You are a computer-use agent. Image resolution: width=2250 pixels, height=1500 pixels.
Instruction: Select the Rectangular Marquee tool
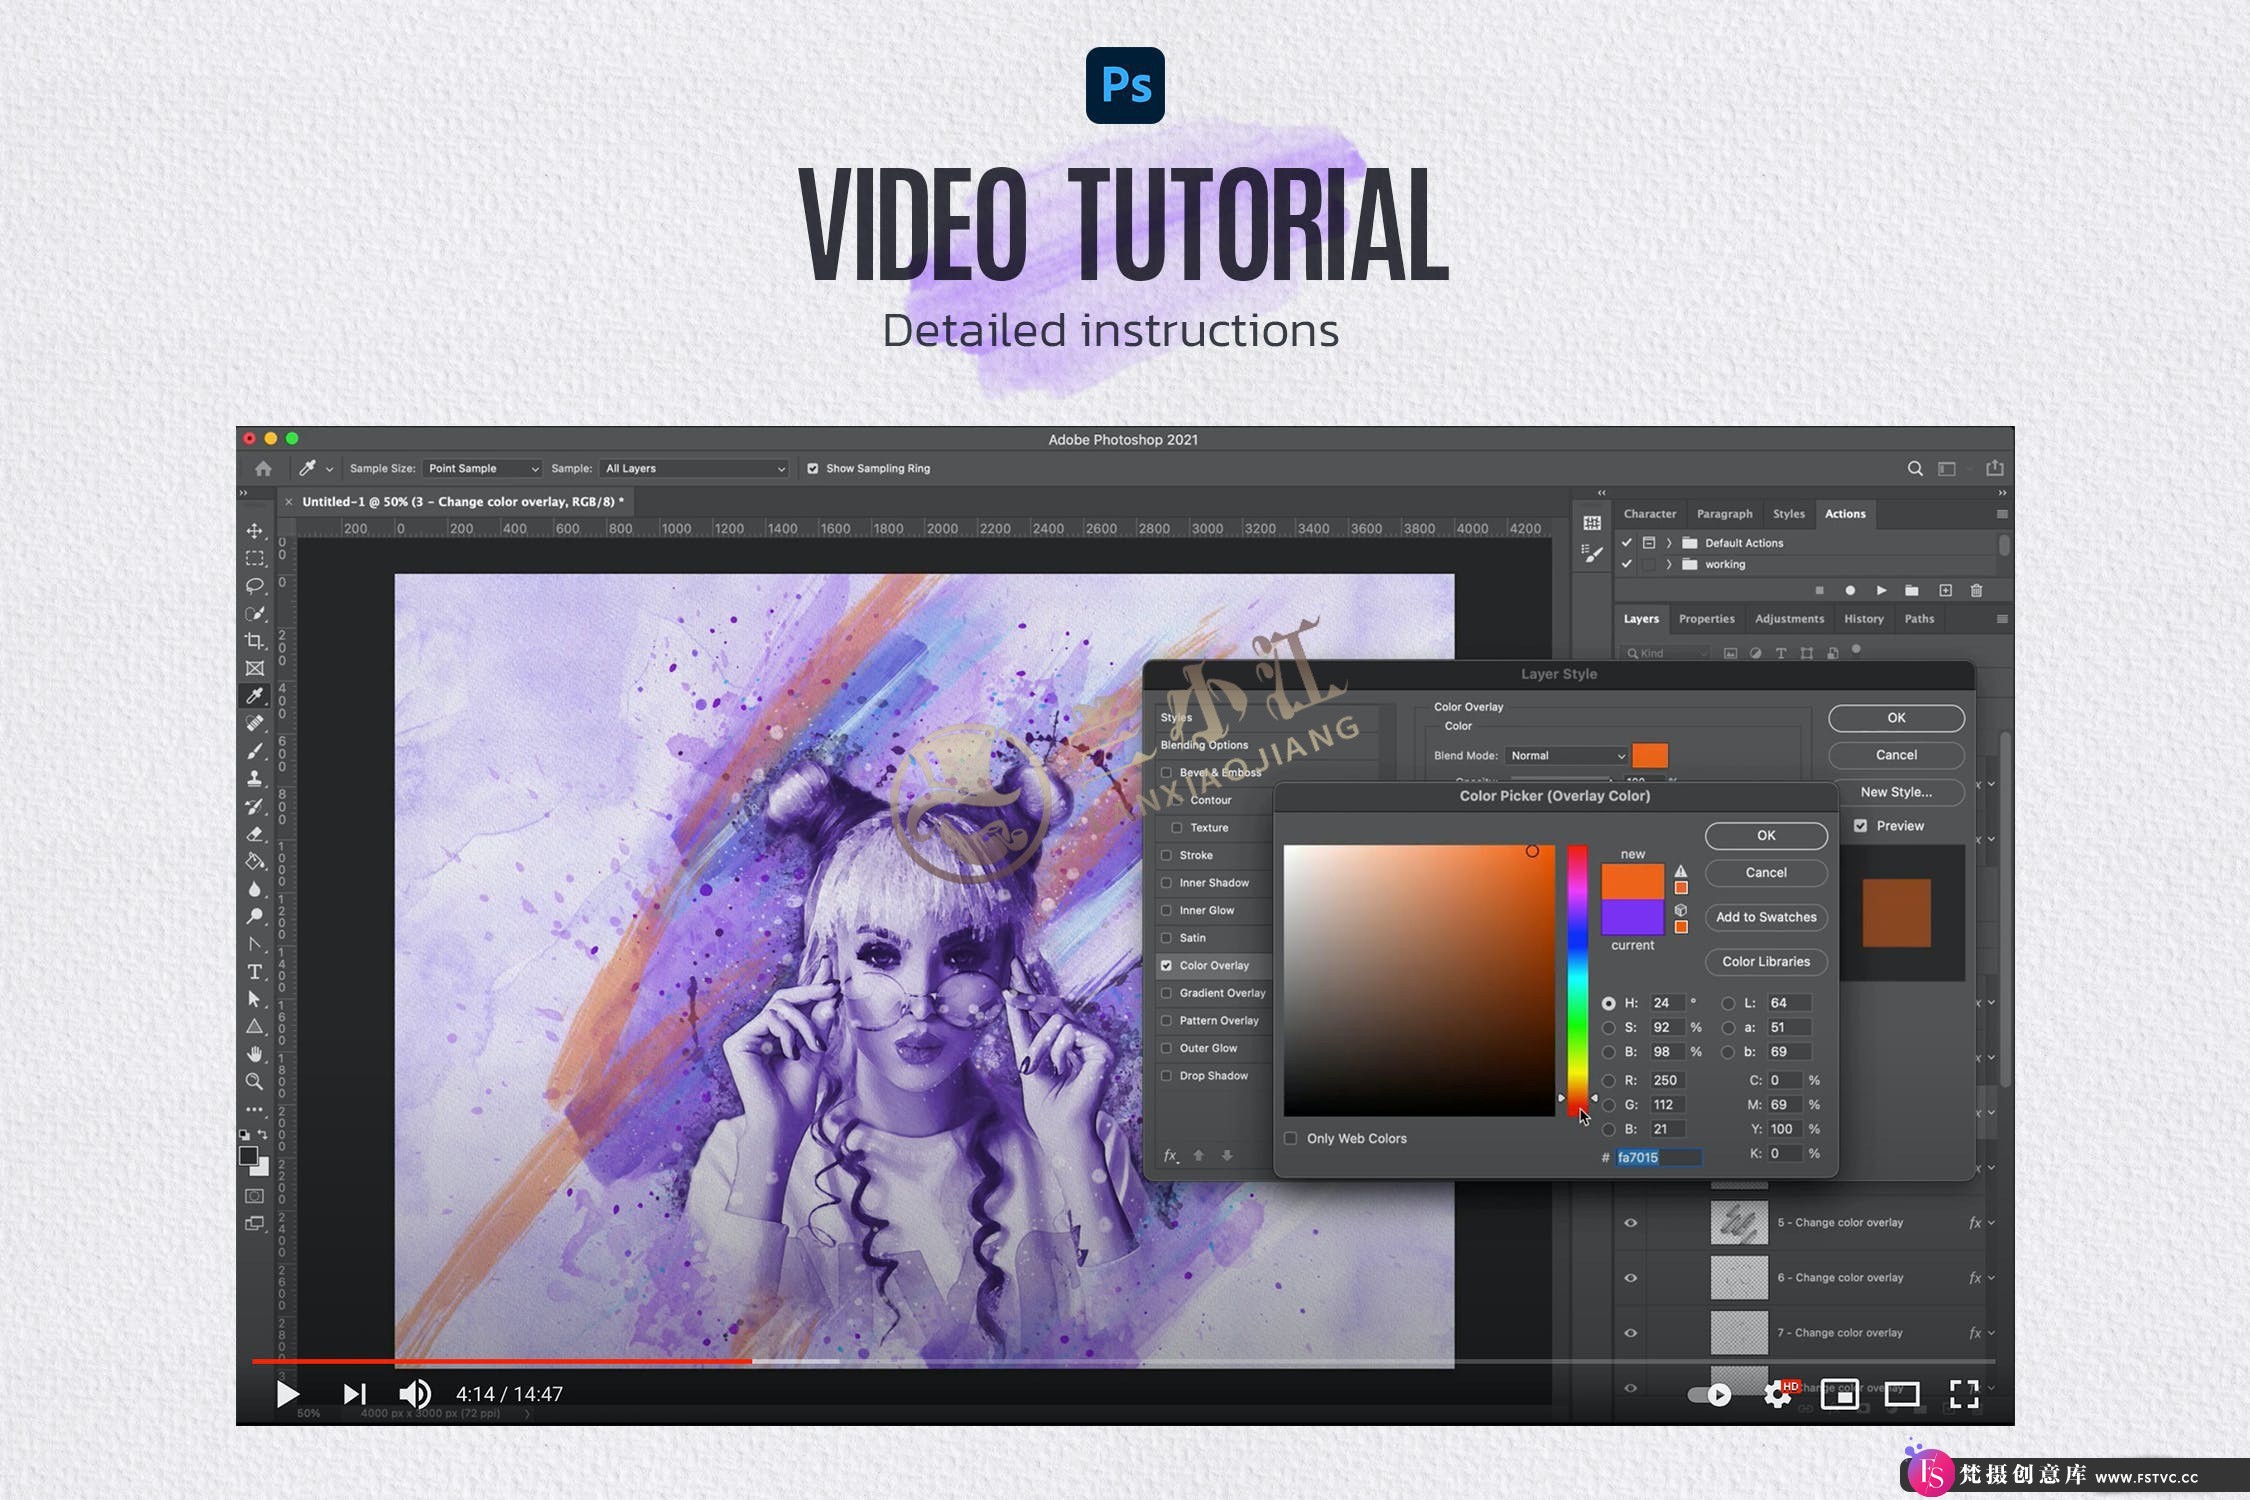pos(255,558)
